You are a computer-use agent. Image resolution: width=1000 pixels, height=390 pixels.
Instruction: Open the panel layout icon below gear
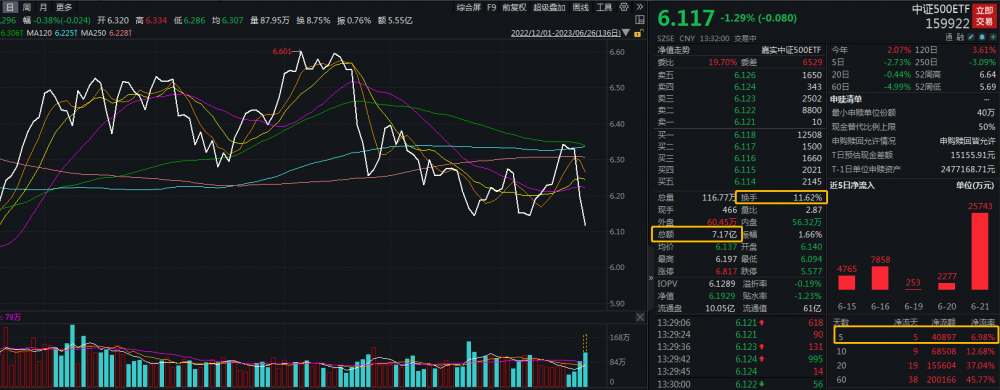tap(640, 20)
